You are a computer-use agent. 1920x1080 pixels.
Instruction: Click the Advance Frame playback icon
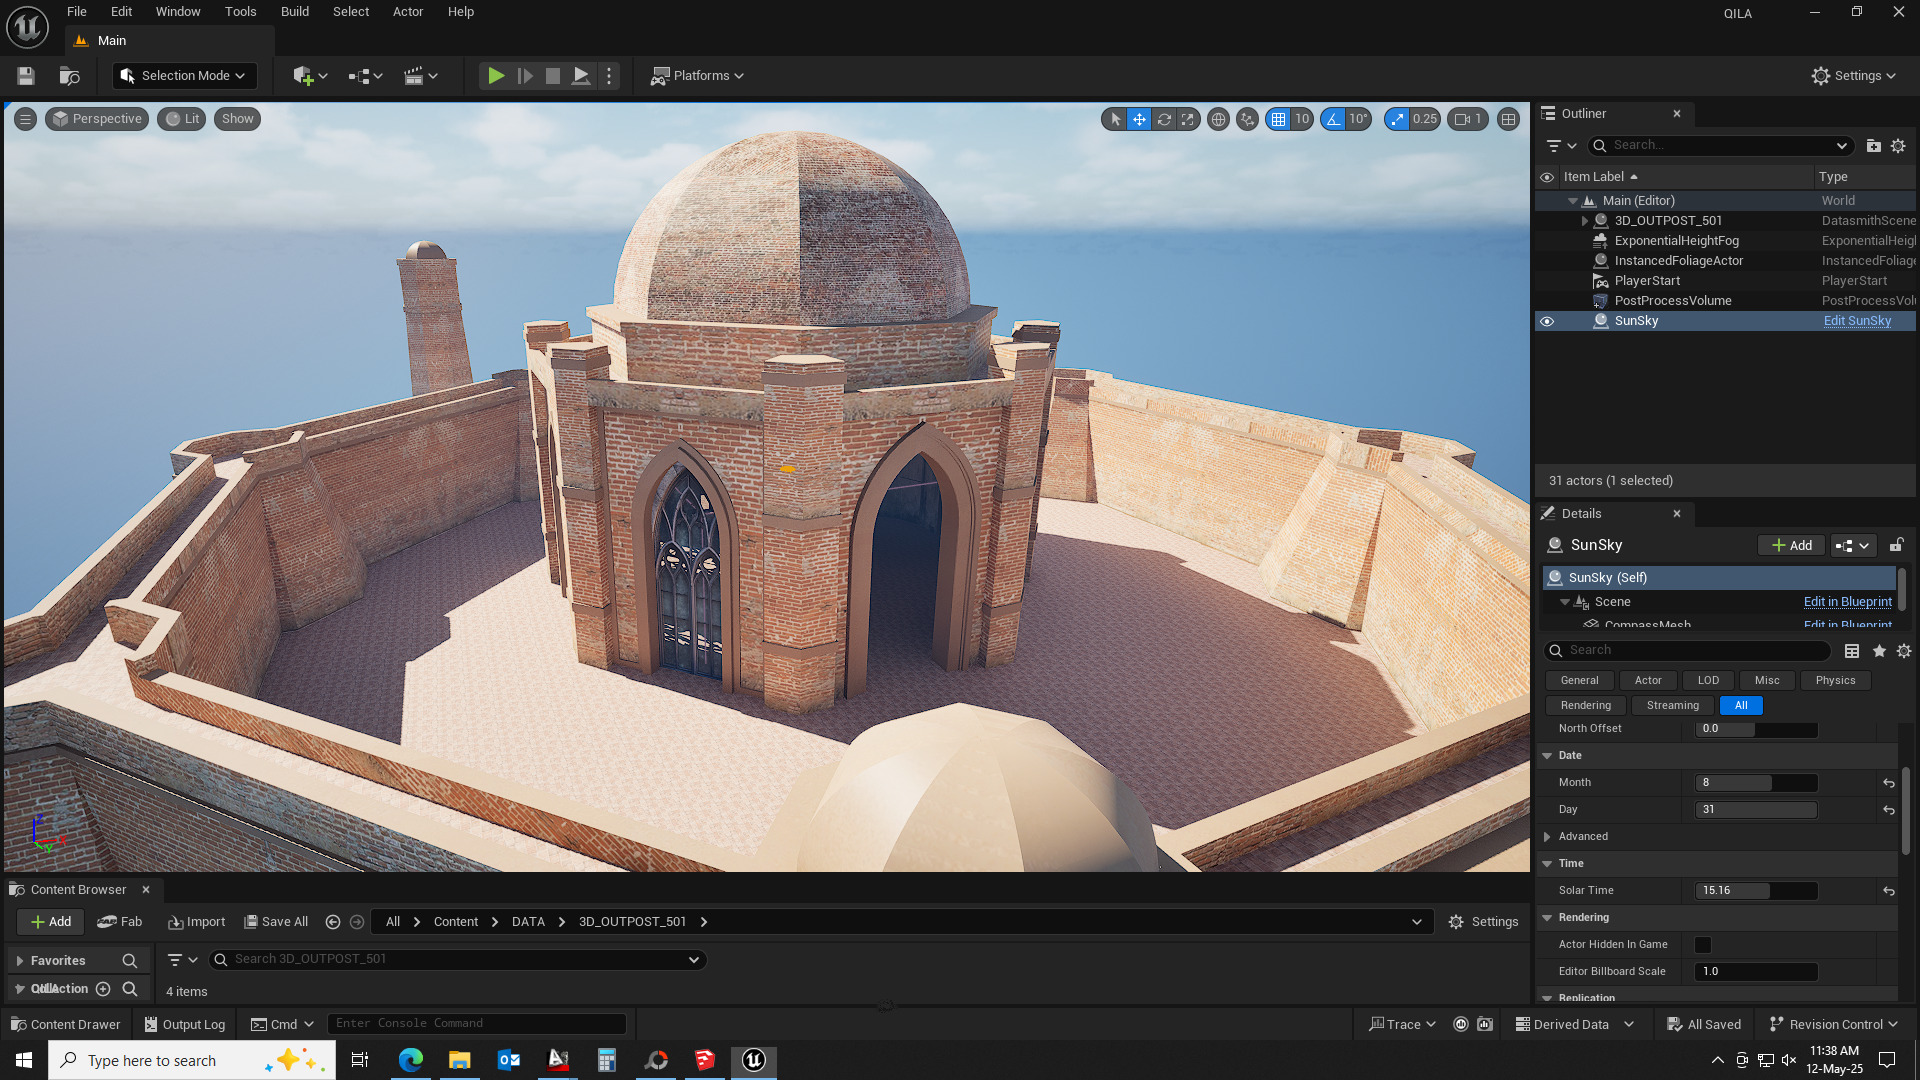click(525, 76)
